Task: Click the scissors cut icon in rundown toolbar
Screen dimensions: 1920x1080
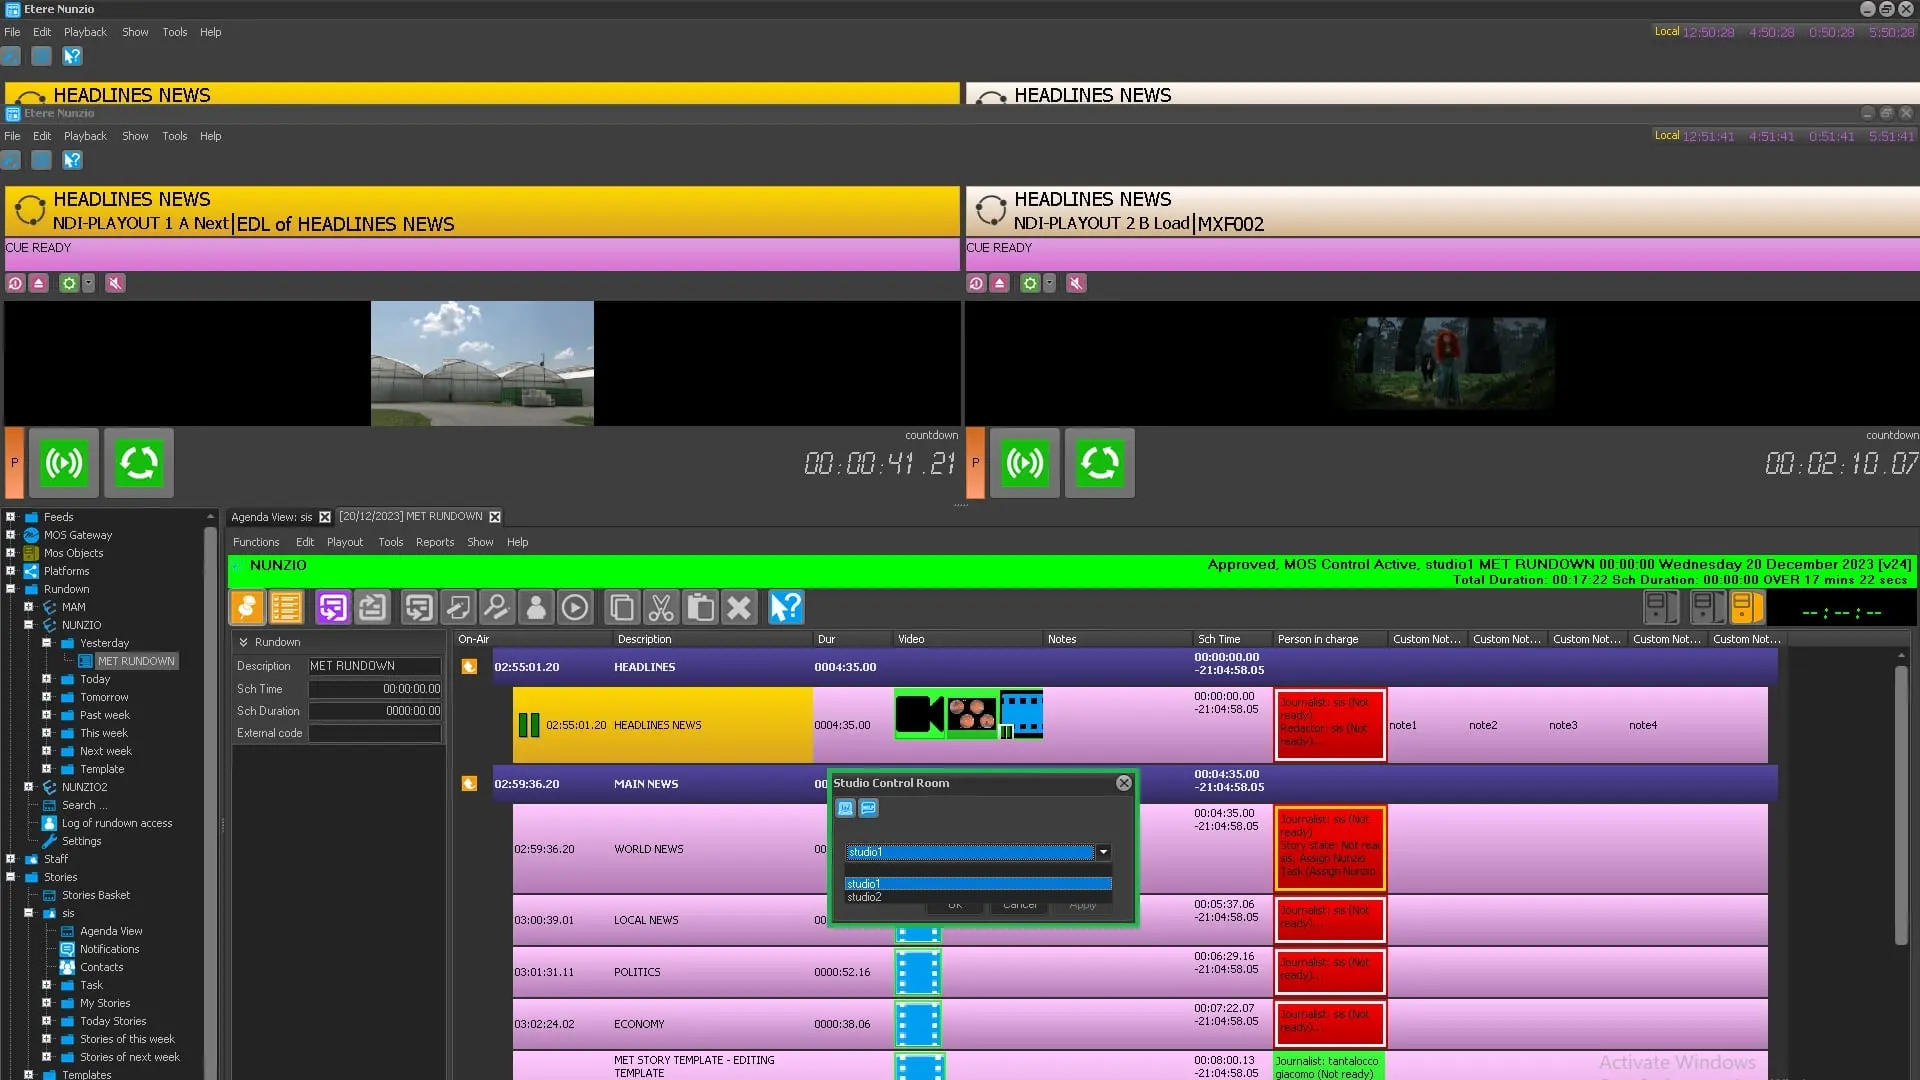Action: point(661,607)
